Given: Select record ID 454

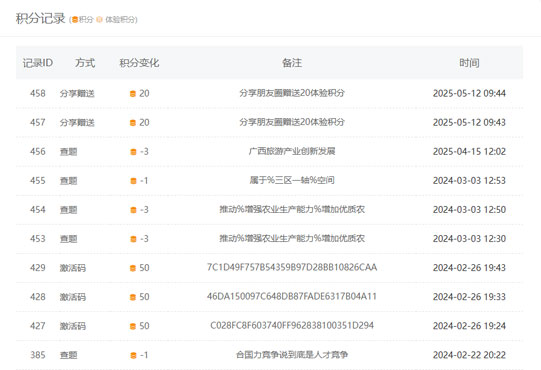Looking at the screenshot, I should click(38, 210).
